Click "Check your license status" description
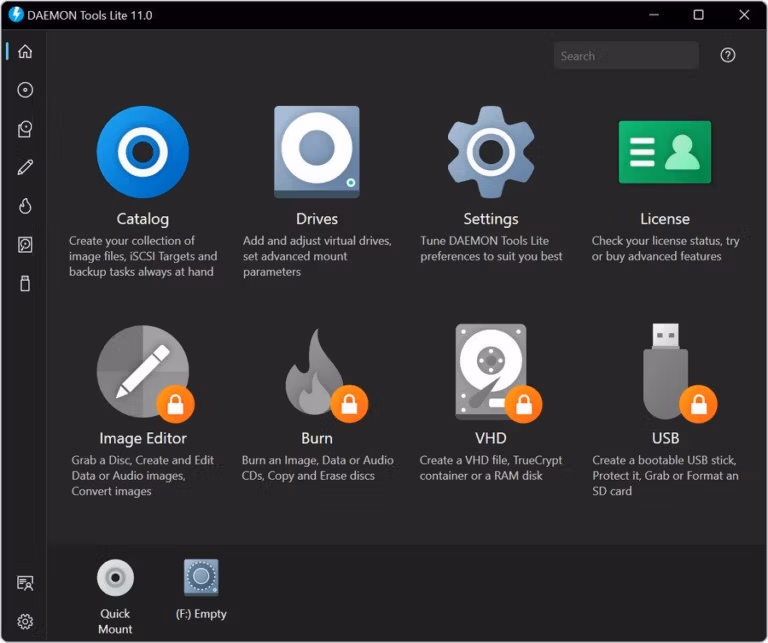The width and height of the screenshot is (768, 643). (x=665, y=248)
